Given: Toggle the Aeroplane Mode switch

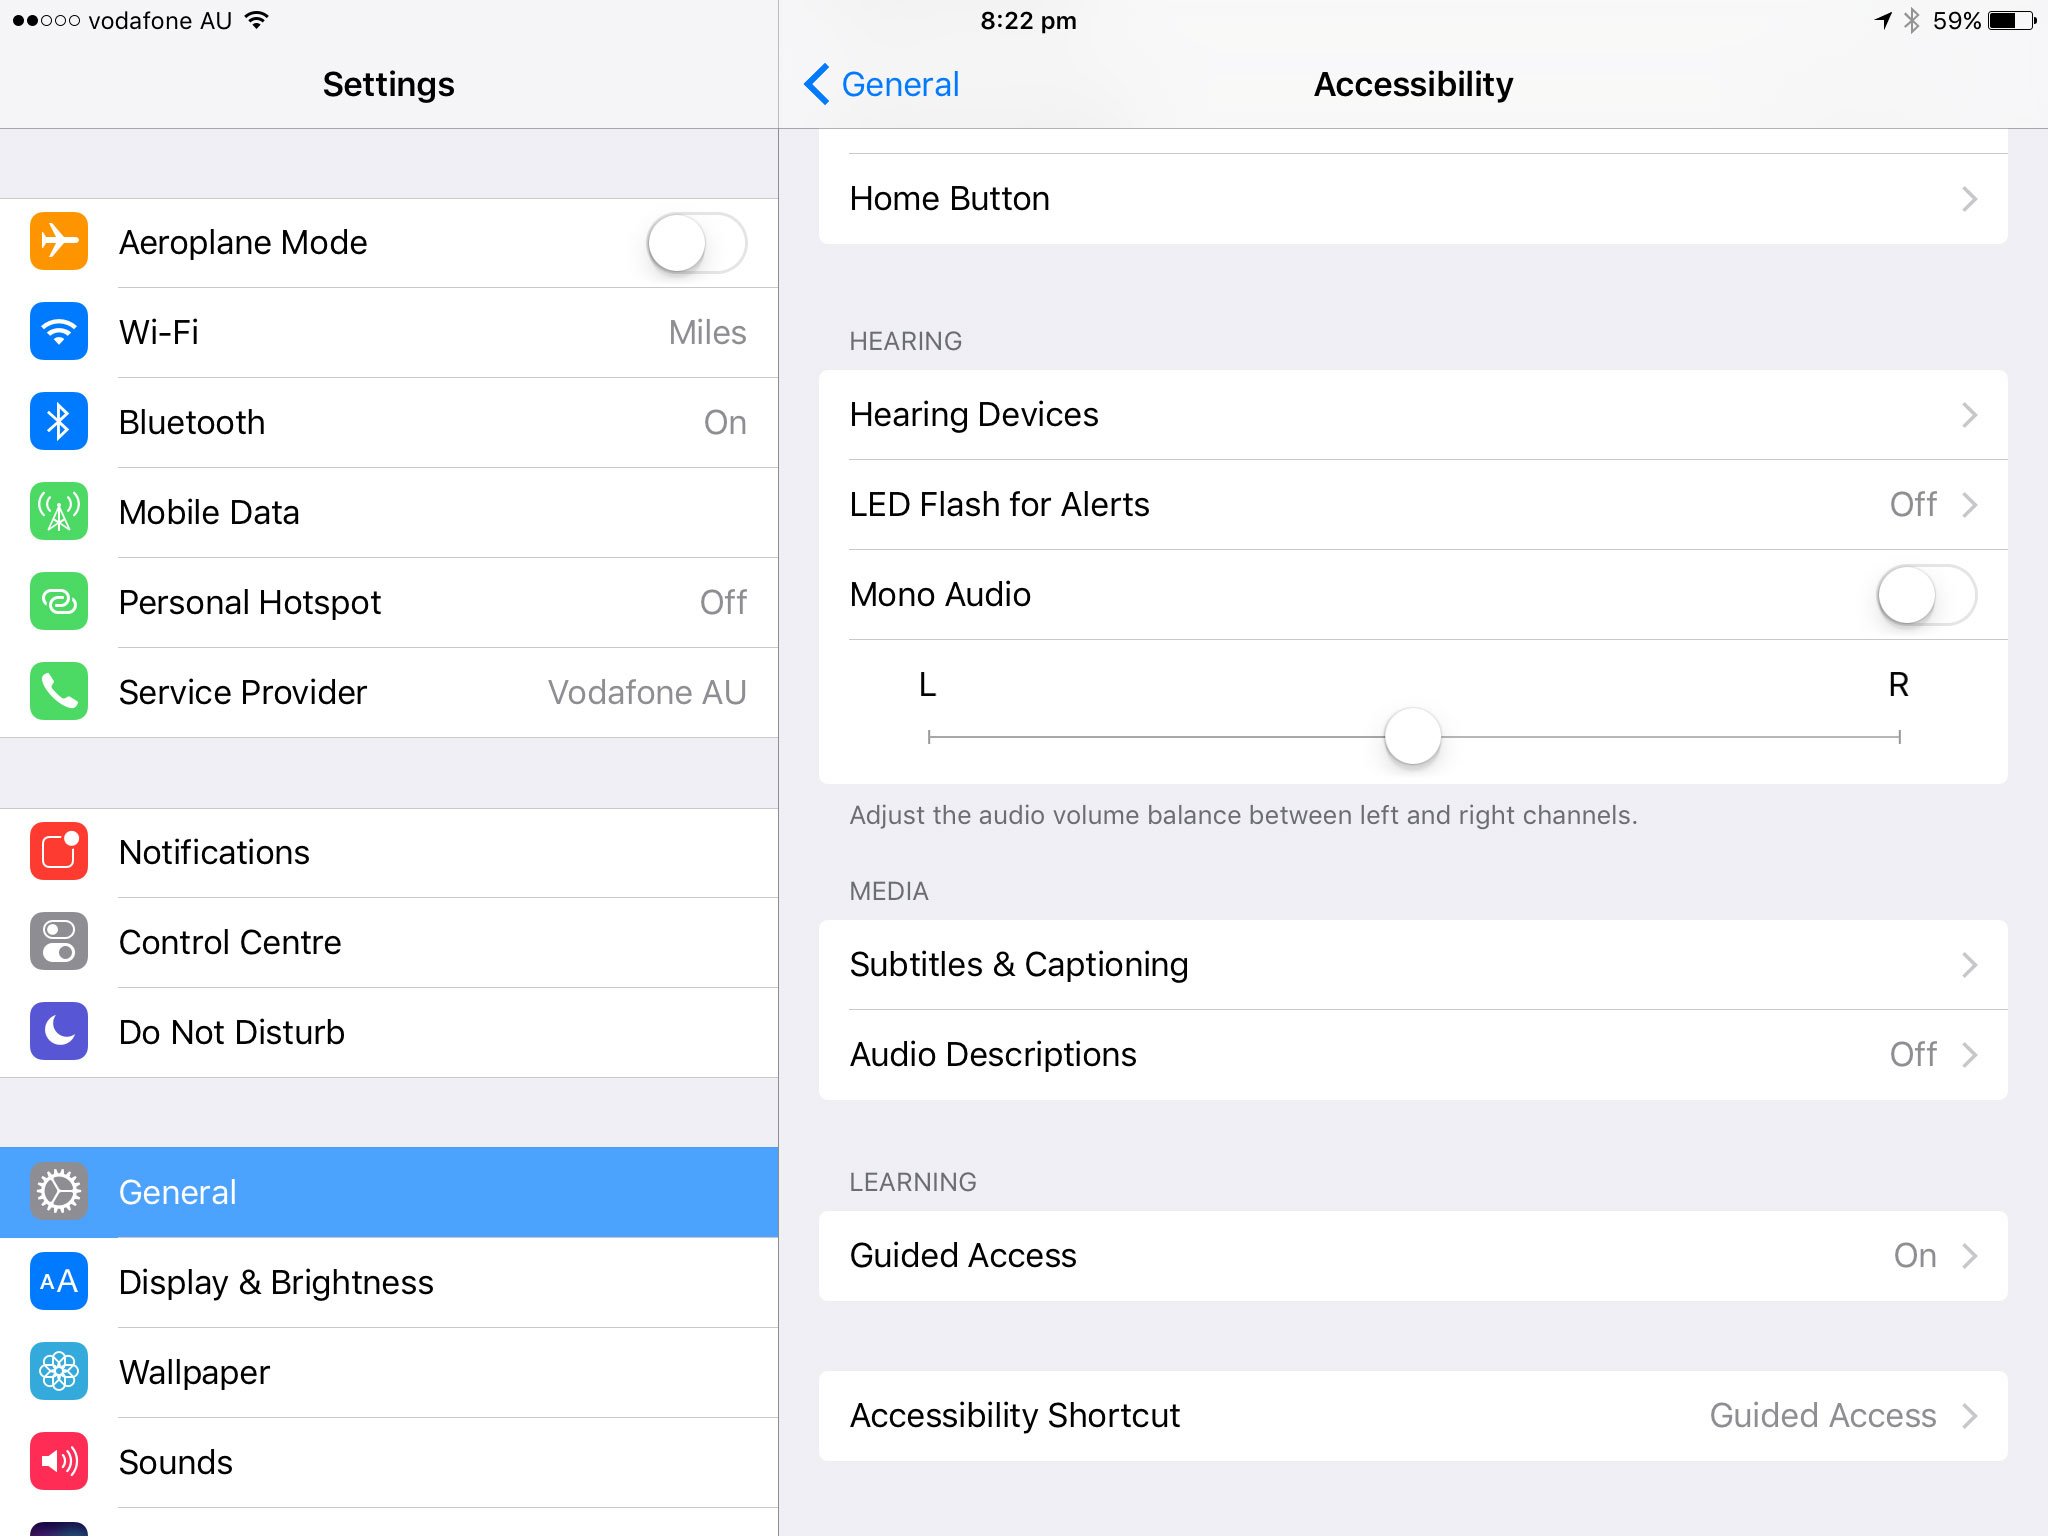Looking at the screenshot, I should [x=696, y=243].
